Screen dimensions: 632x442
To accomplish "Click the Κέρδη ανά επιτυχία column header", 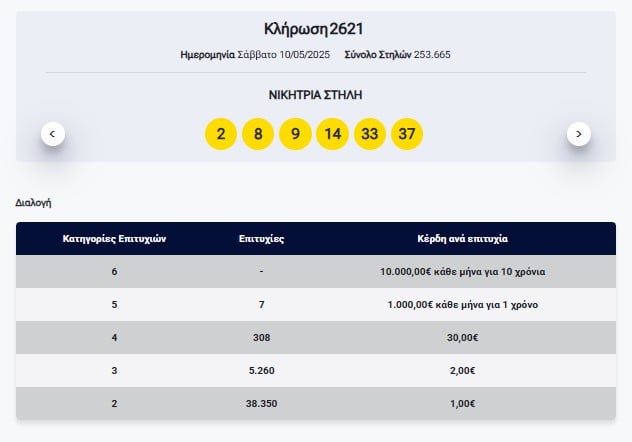I will (x=463, y=239).
